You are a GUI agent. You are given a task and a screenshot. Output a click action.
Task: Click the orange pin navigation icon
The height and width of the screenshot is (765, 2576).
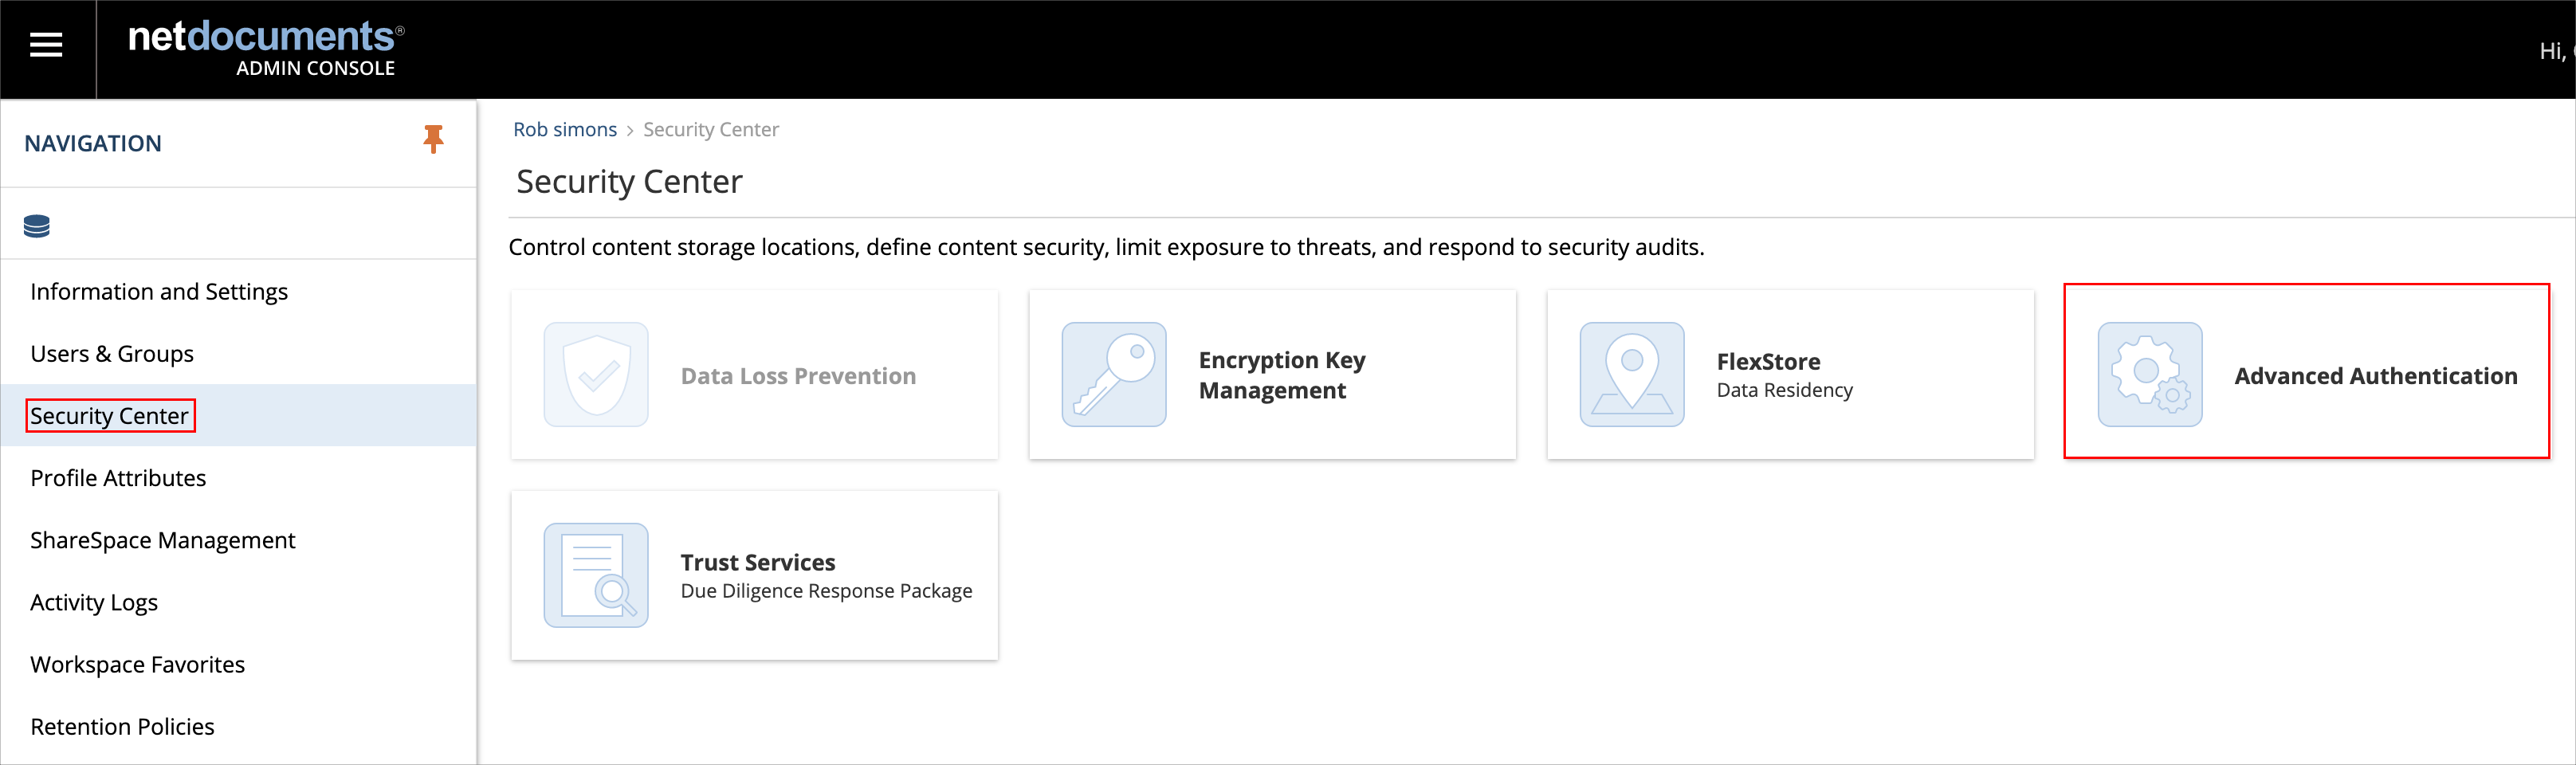[433, 139]
